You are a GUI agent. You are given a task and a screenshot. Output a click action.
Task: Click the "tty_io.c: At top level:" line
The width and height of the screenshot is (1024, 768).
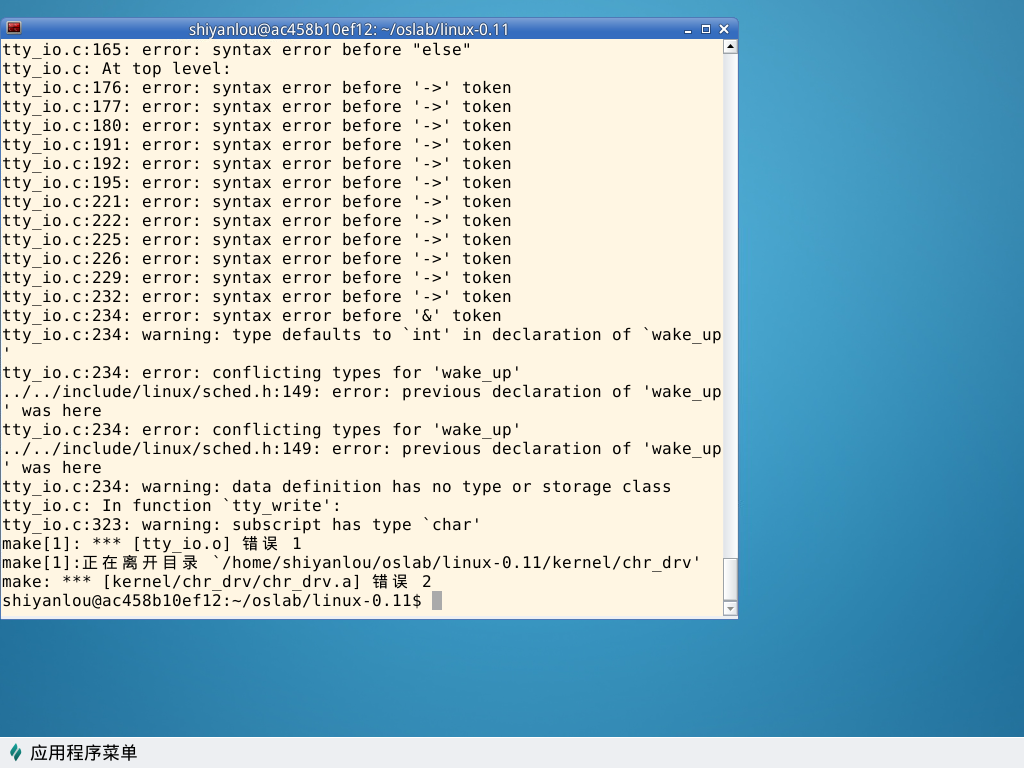tap(116, 69)
